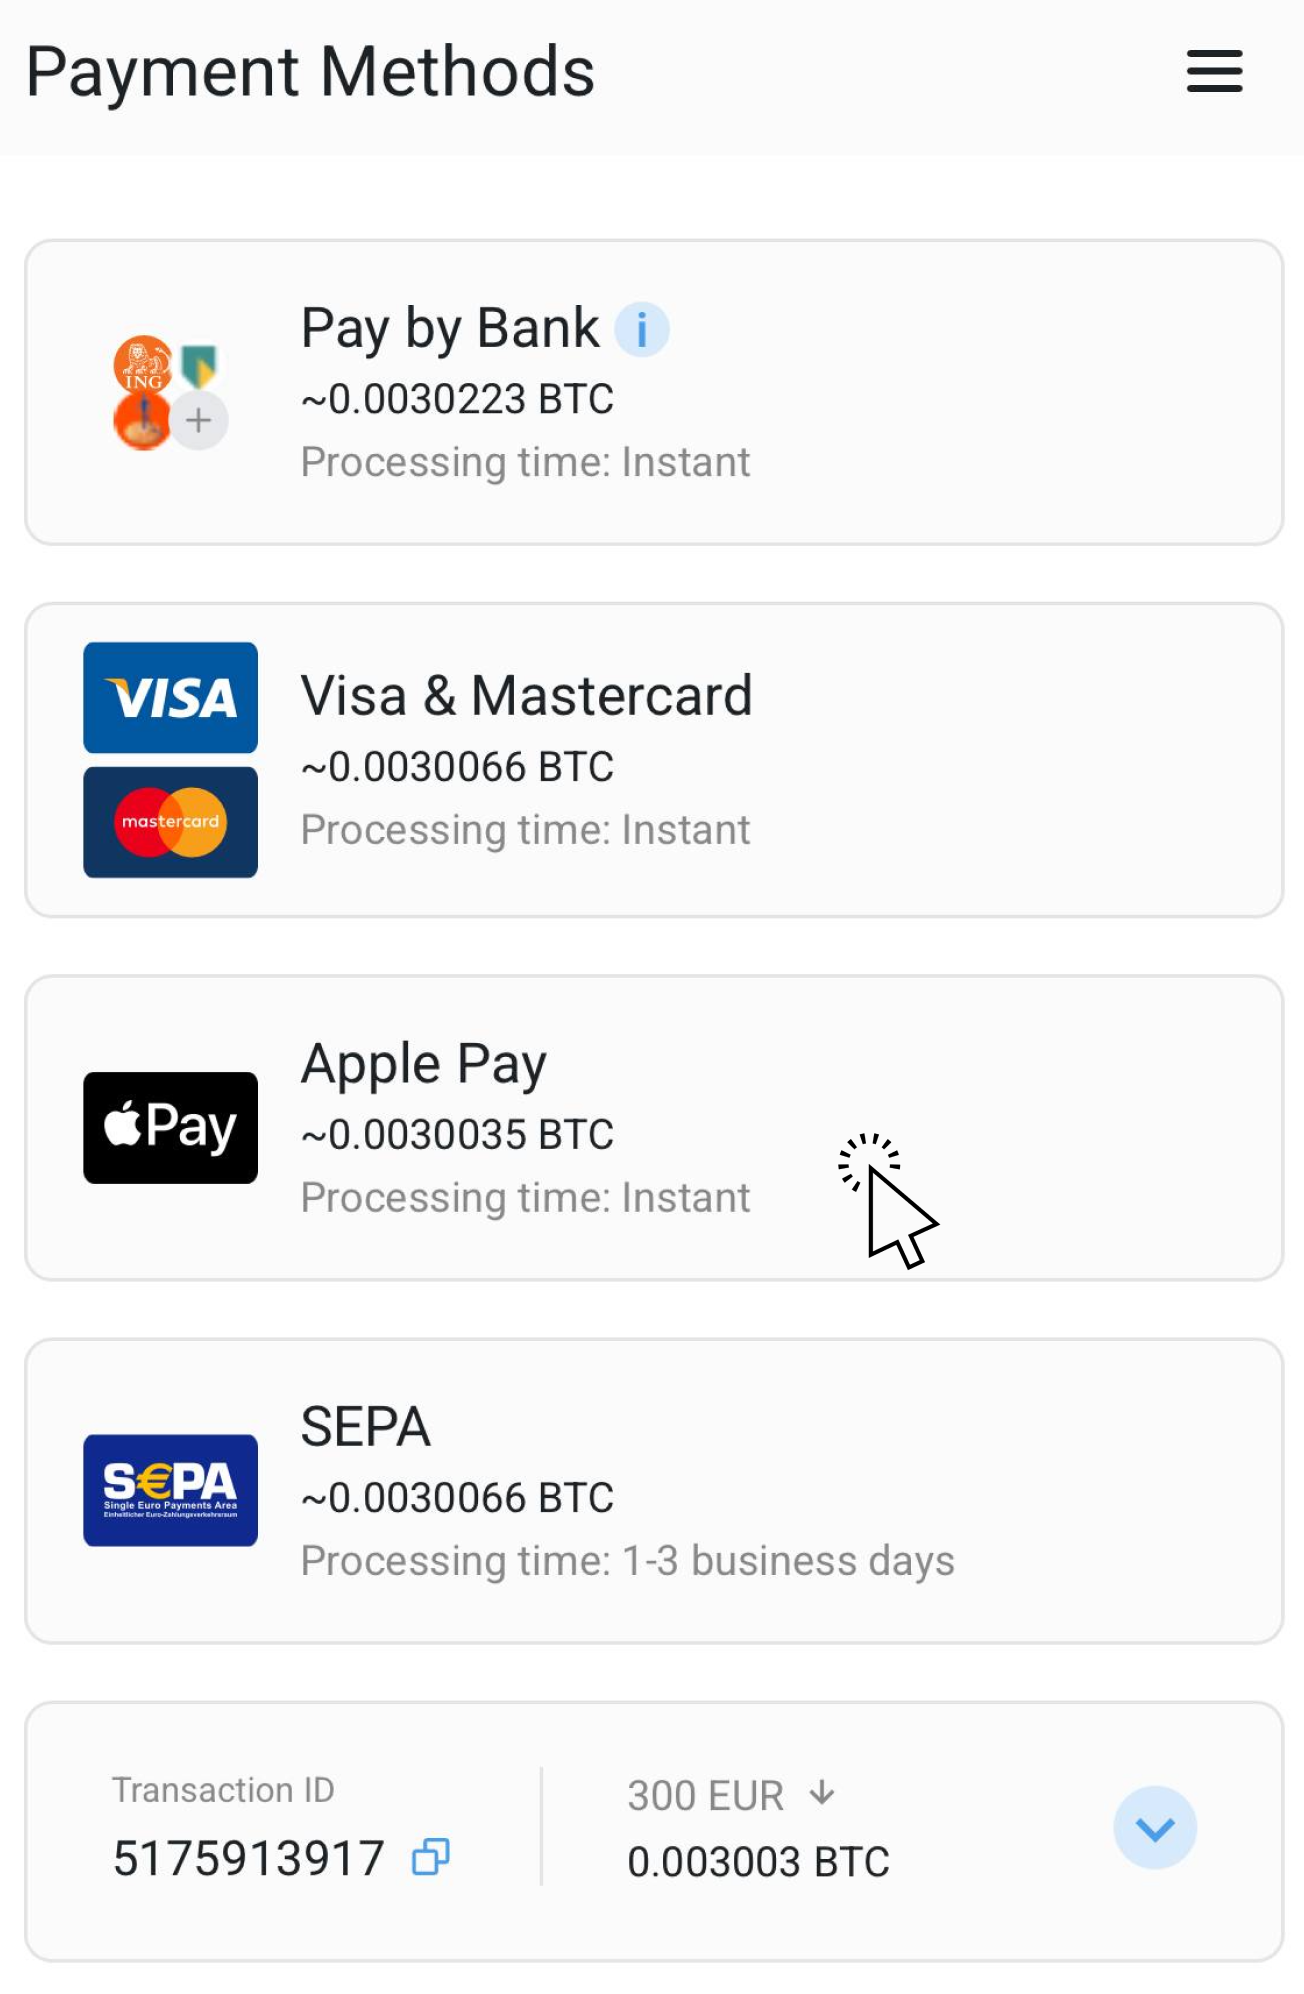Click the plus more banks icon
This screenshot has width=1304, height=1994.
[199, 421]
